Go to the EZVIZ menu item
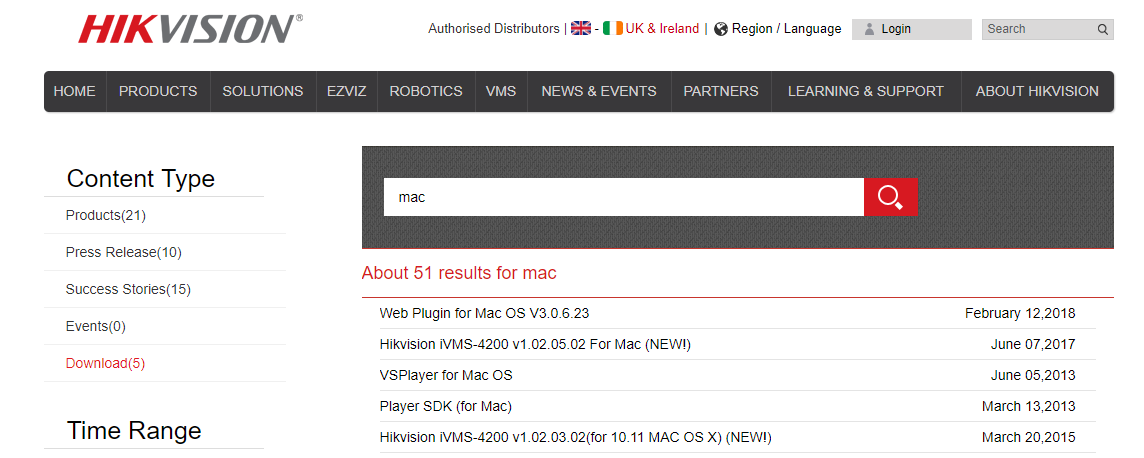Viewport: 1144px width, 458px height. coord(346,91)
